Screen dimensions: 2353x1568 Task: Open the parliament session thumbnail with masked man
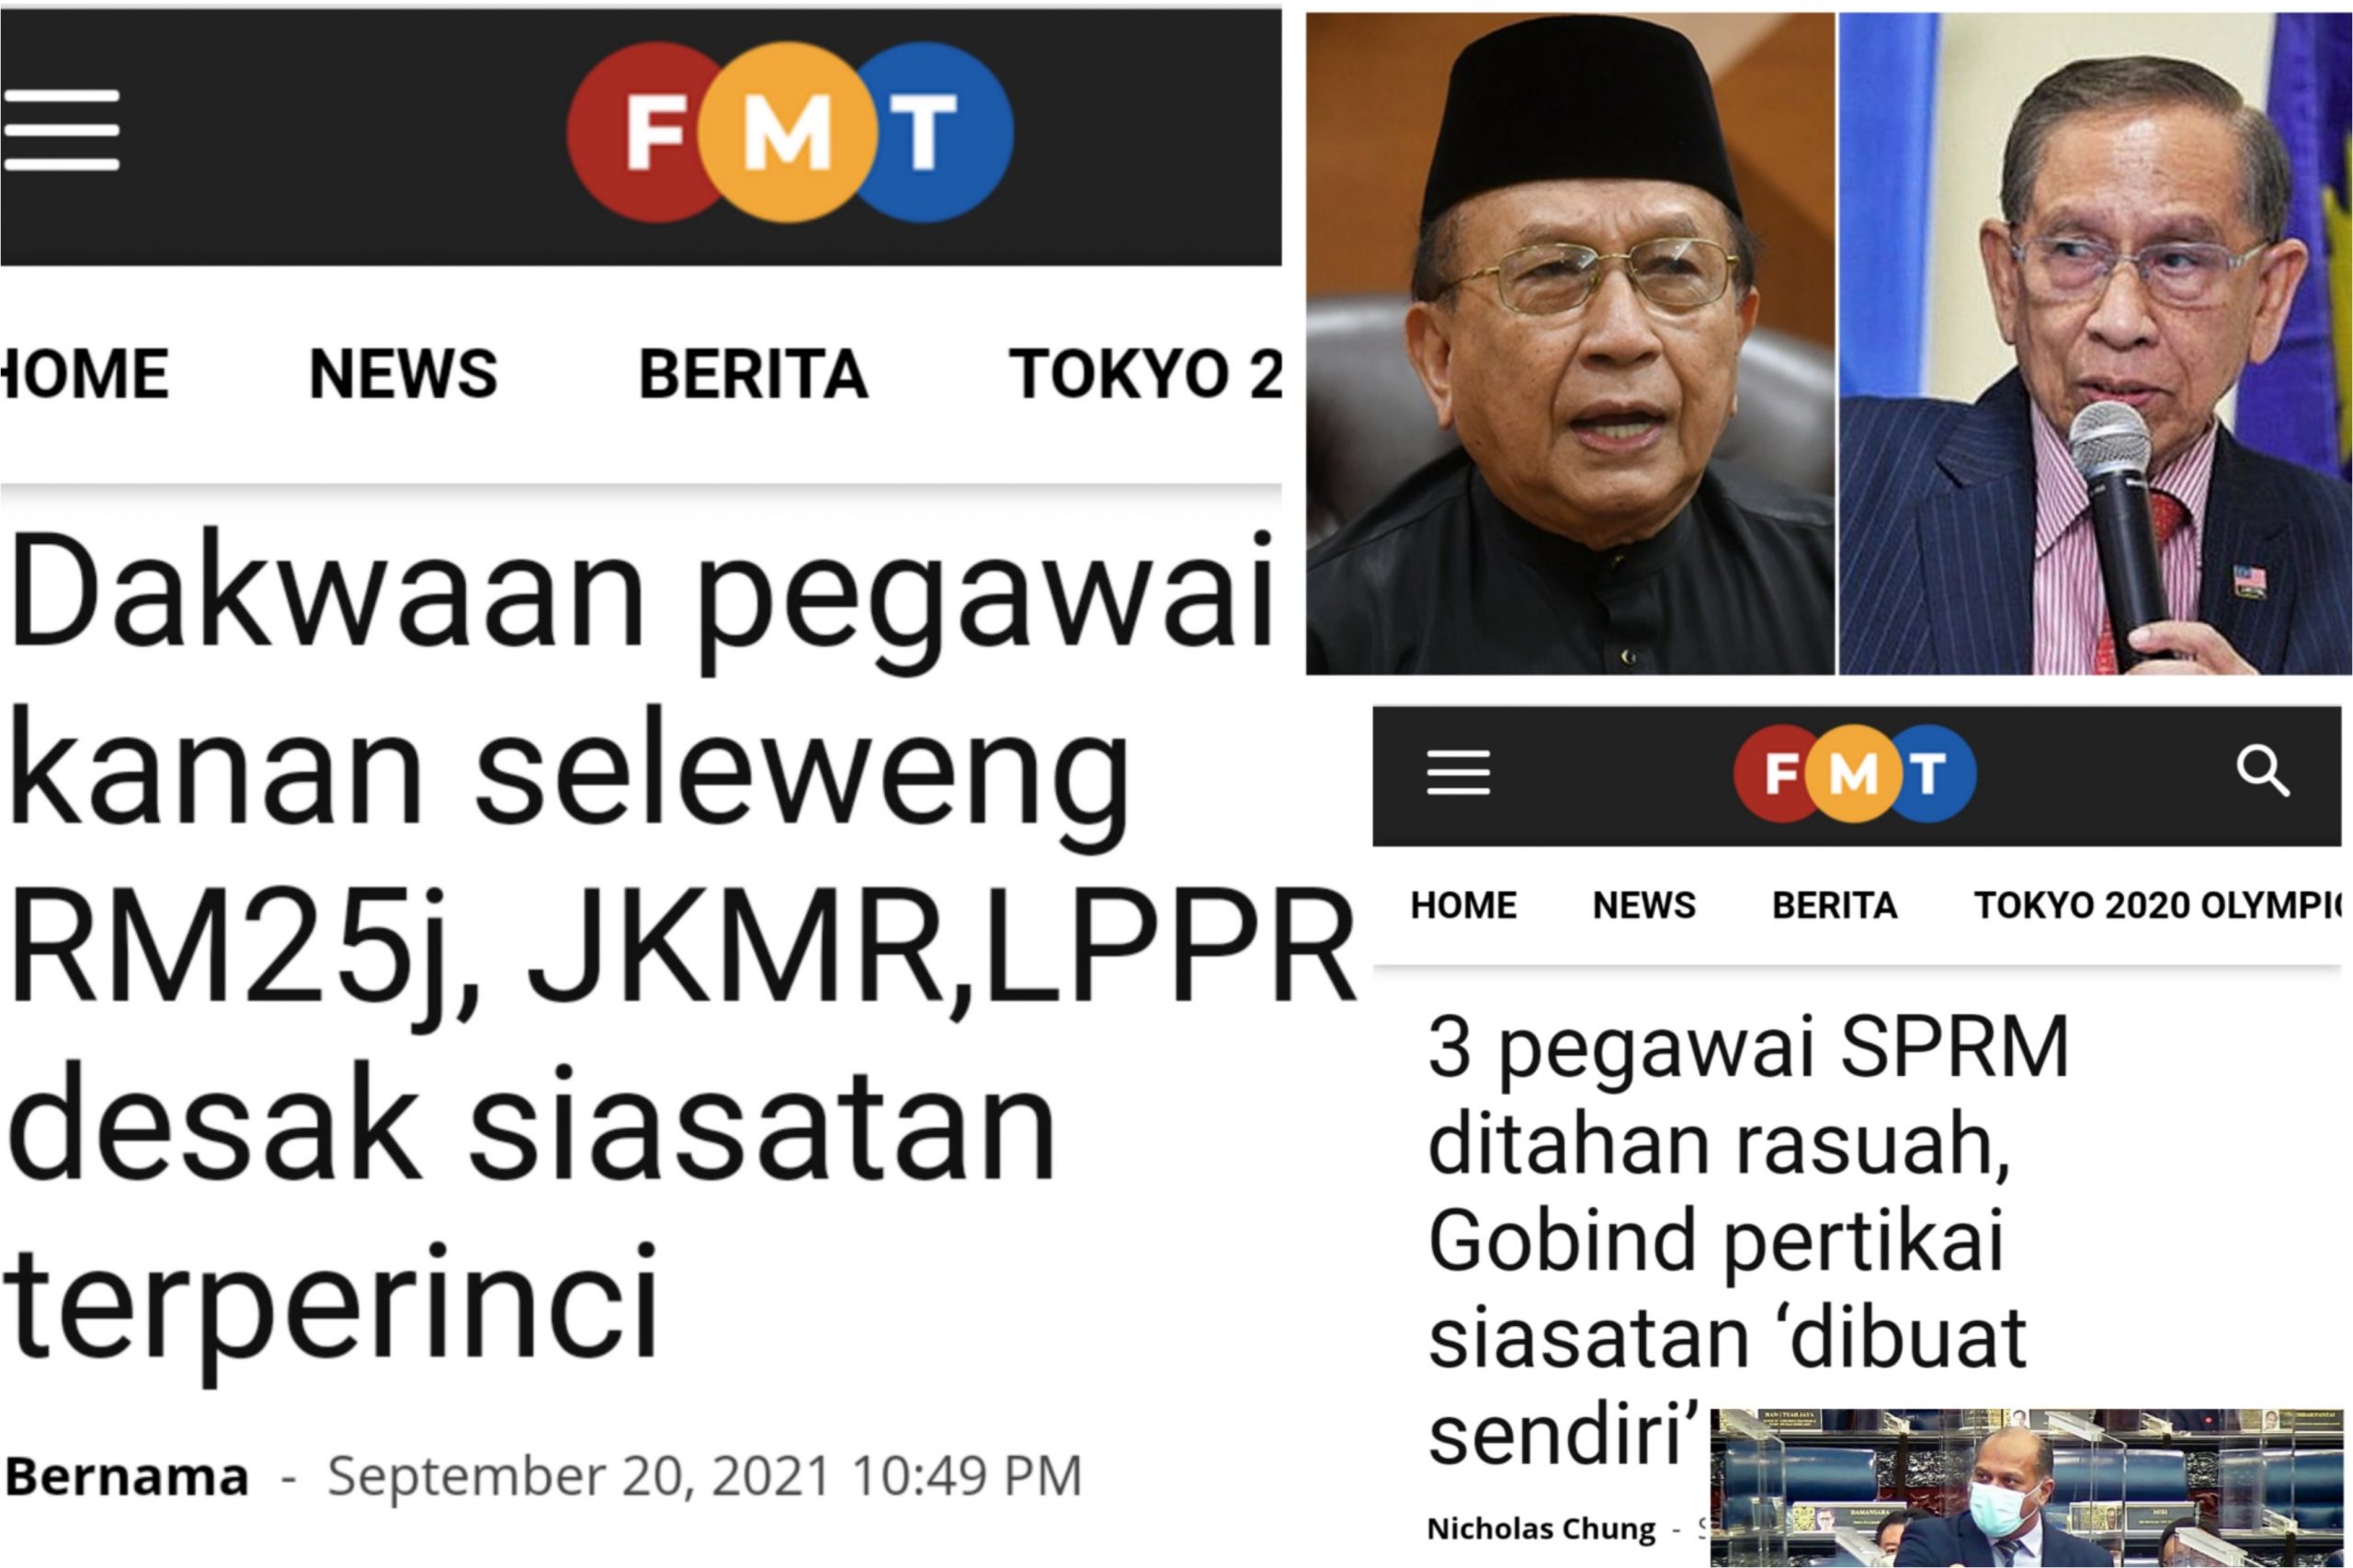[2026, 1488]
